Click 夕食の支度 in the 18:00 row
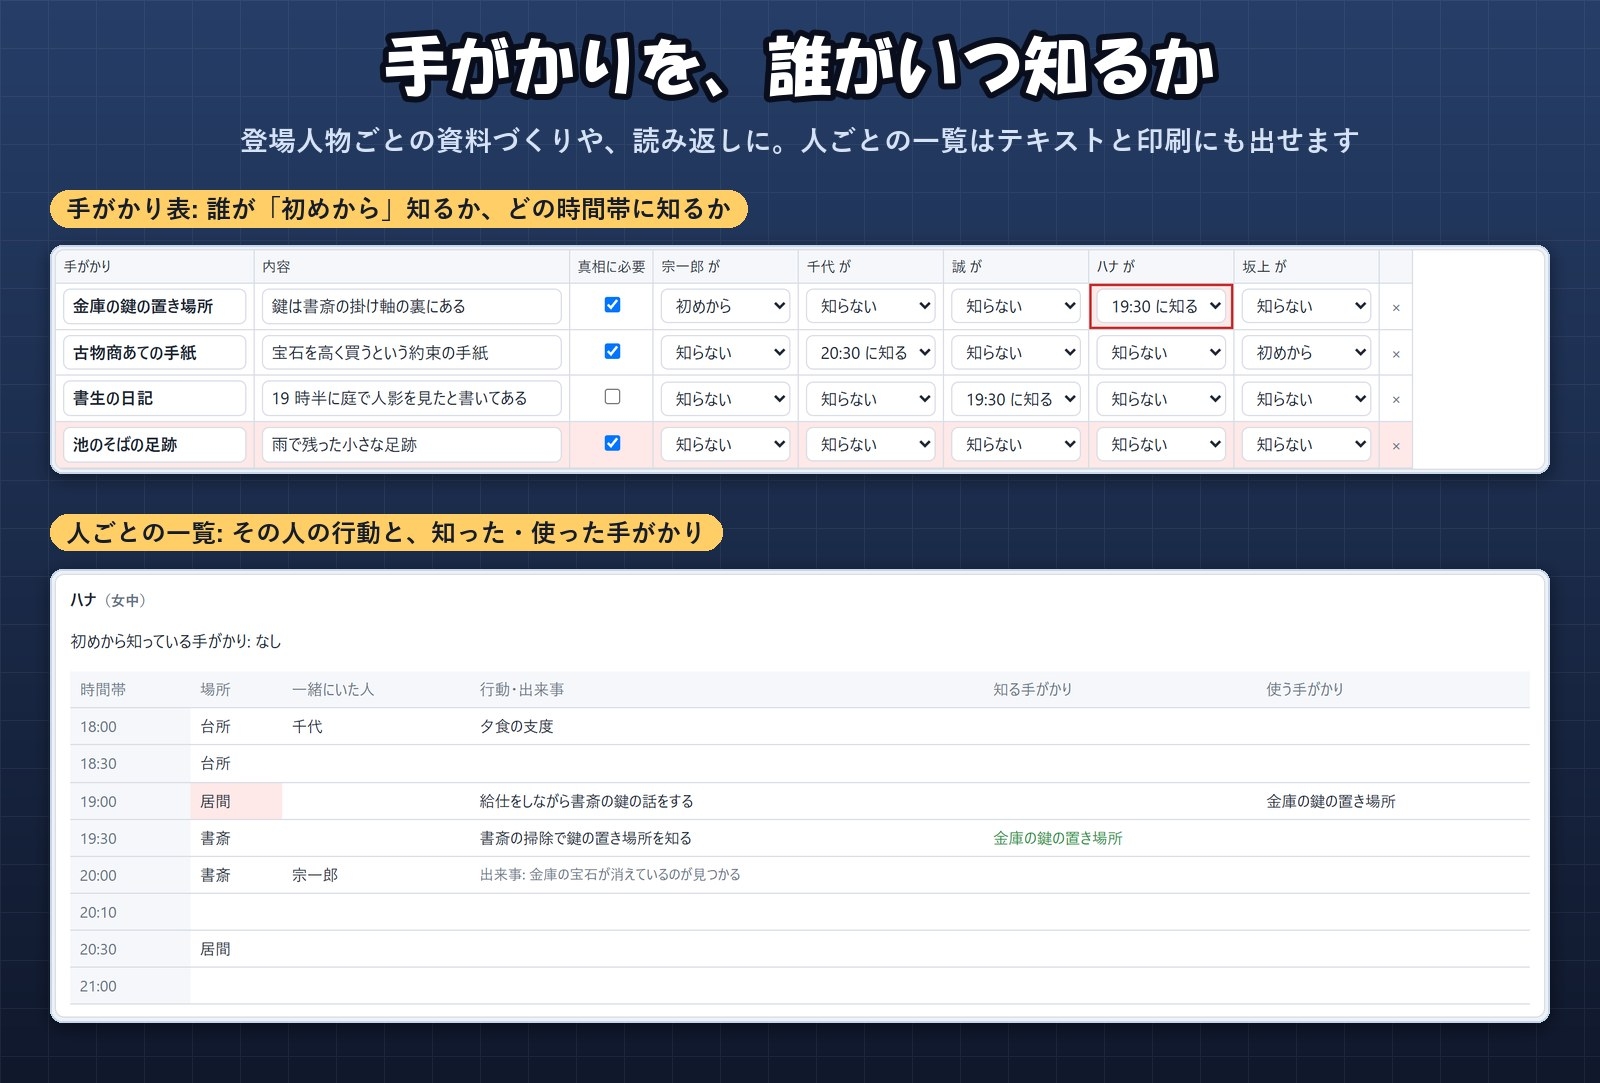 click(x=516, y=727)
